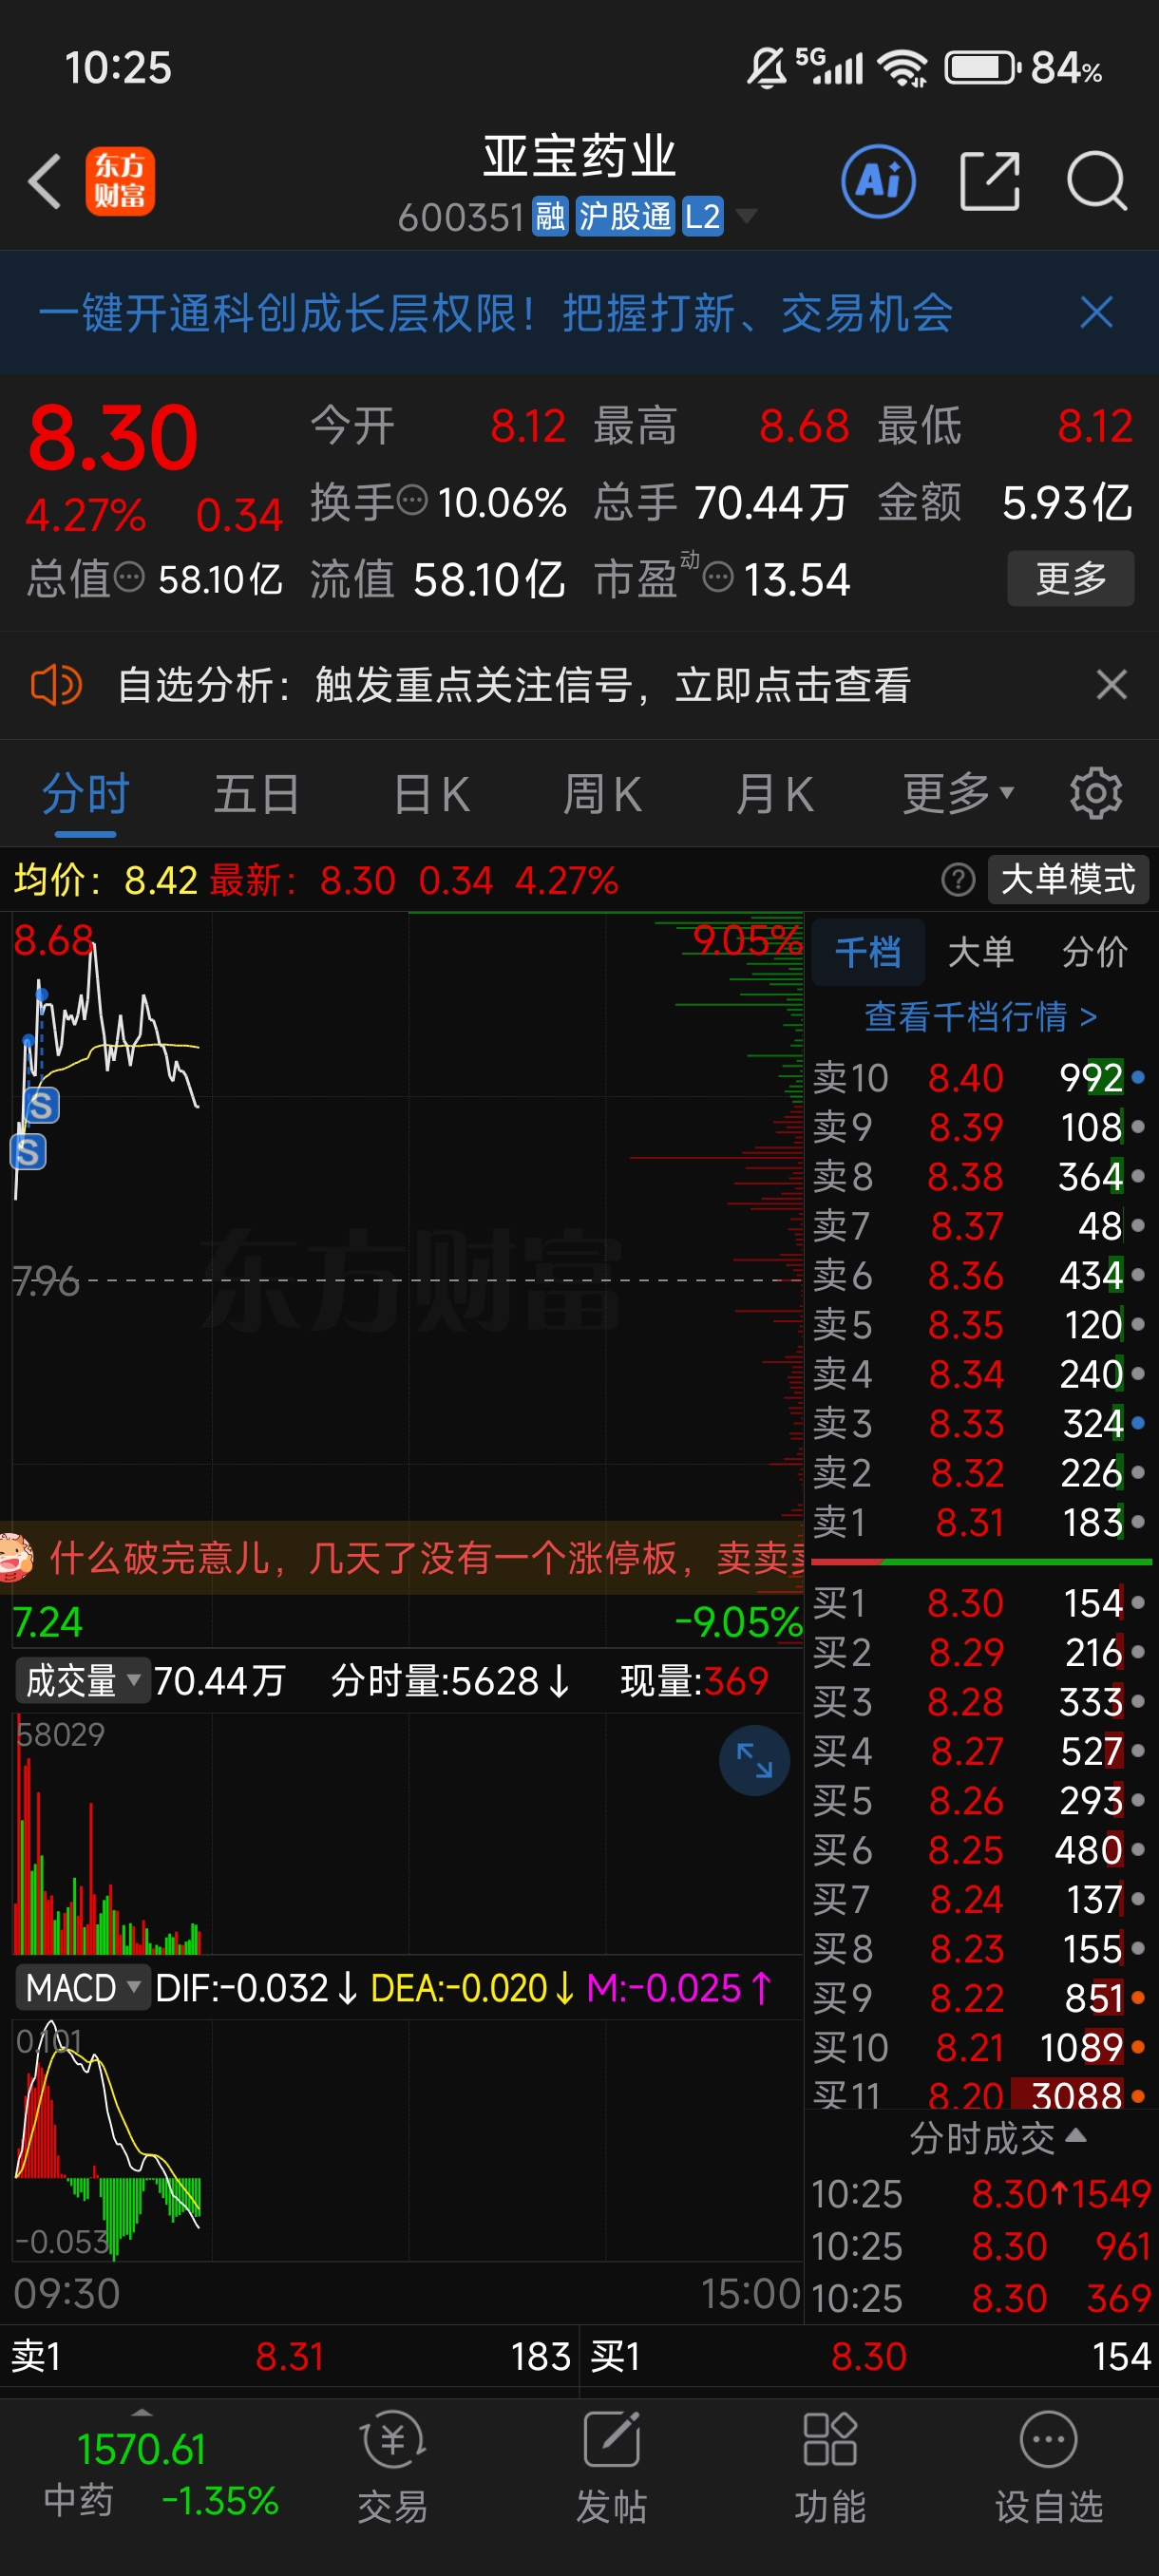Switch to the 分时 tab
Image resolution: width=1159 pixels, height=2576 pixels.
86,794
